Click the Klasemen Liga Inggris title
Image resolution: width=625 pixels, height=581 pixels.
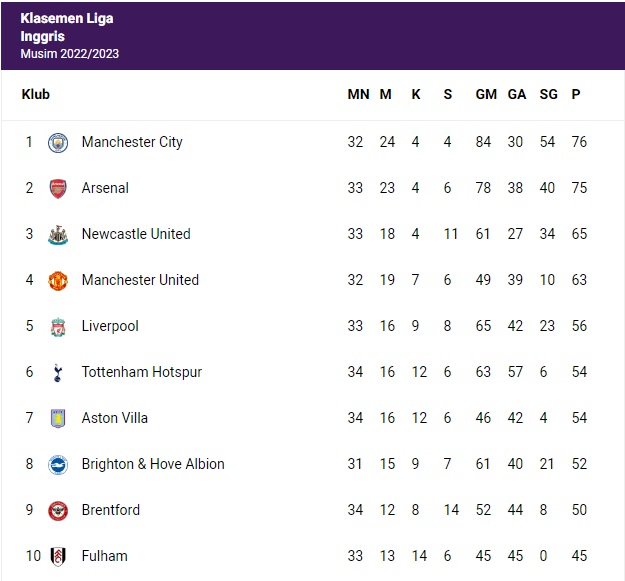[x=66, y=27]
